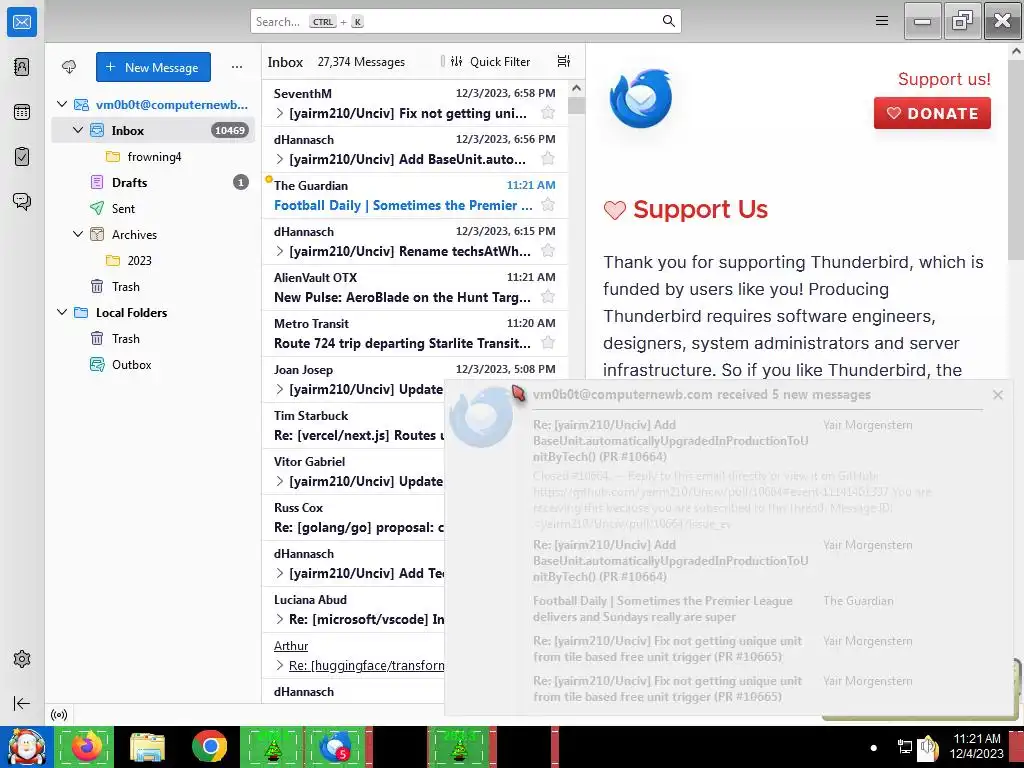Expand the Arthur huggingface thread
1024x768 pixels.
click(280, 665)
